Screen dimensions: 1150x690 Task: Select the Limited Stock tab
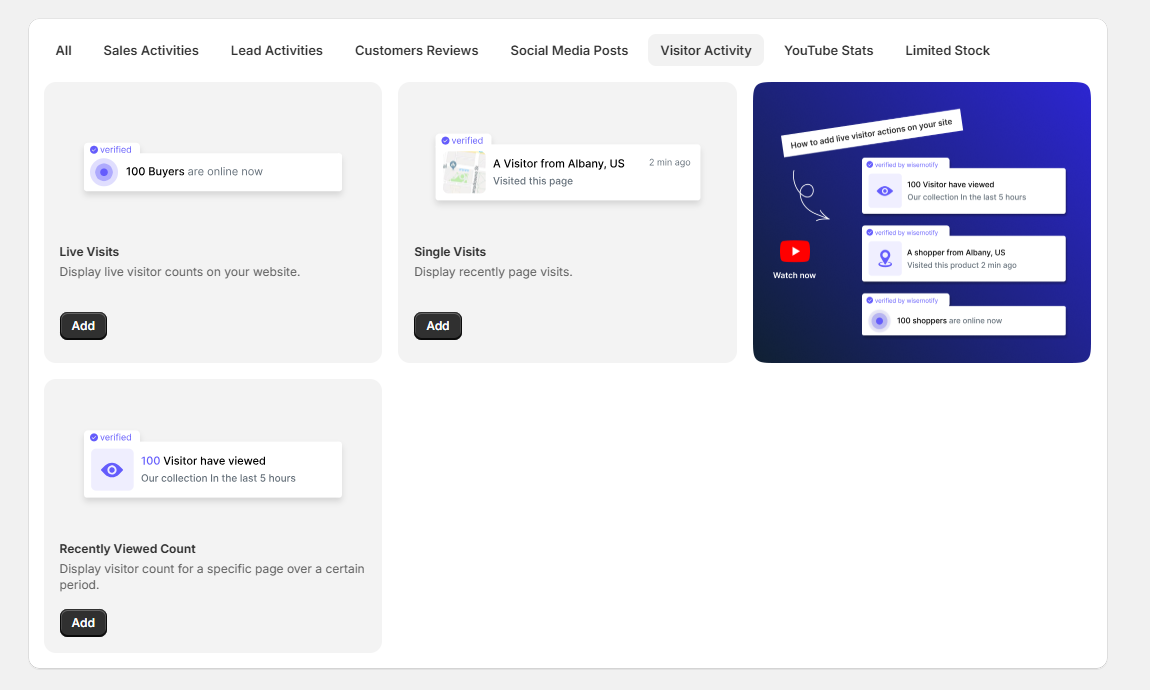point(947,50)
